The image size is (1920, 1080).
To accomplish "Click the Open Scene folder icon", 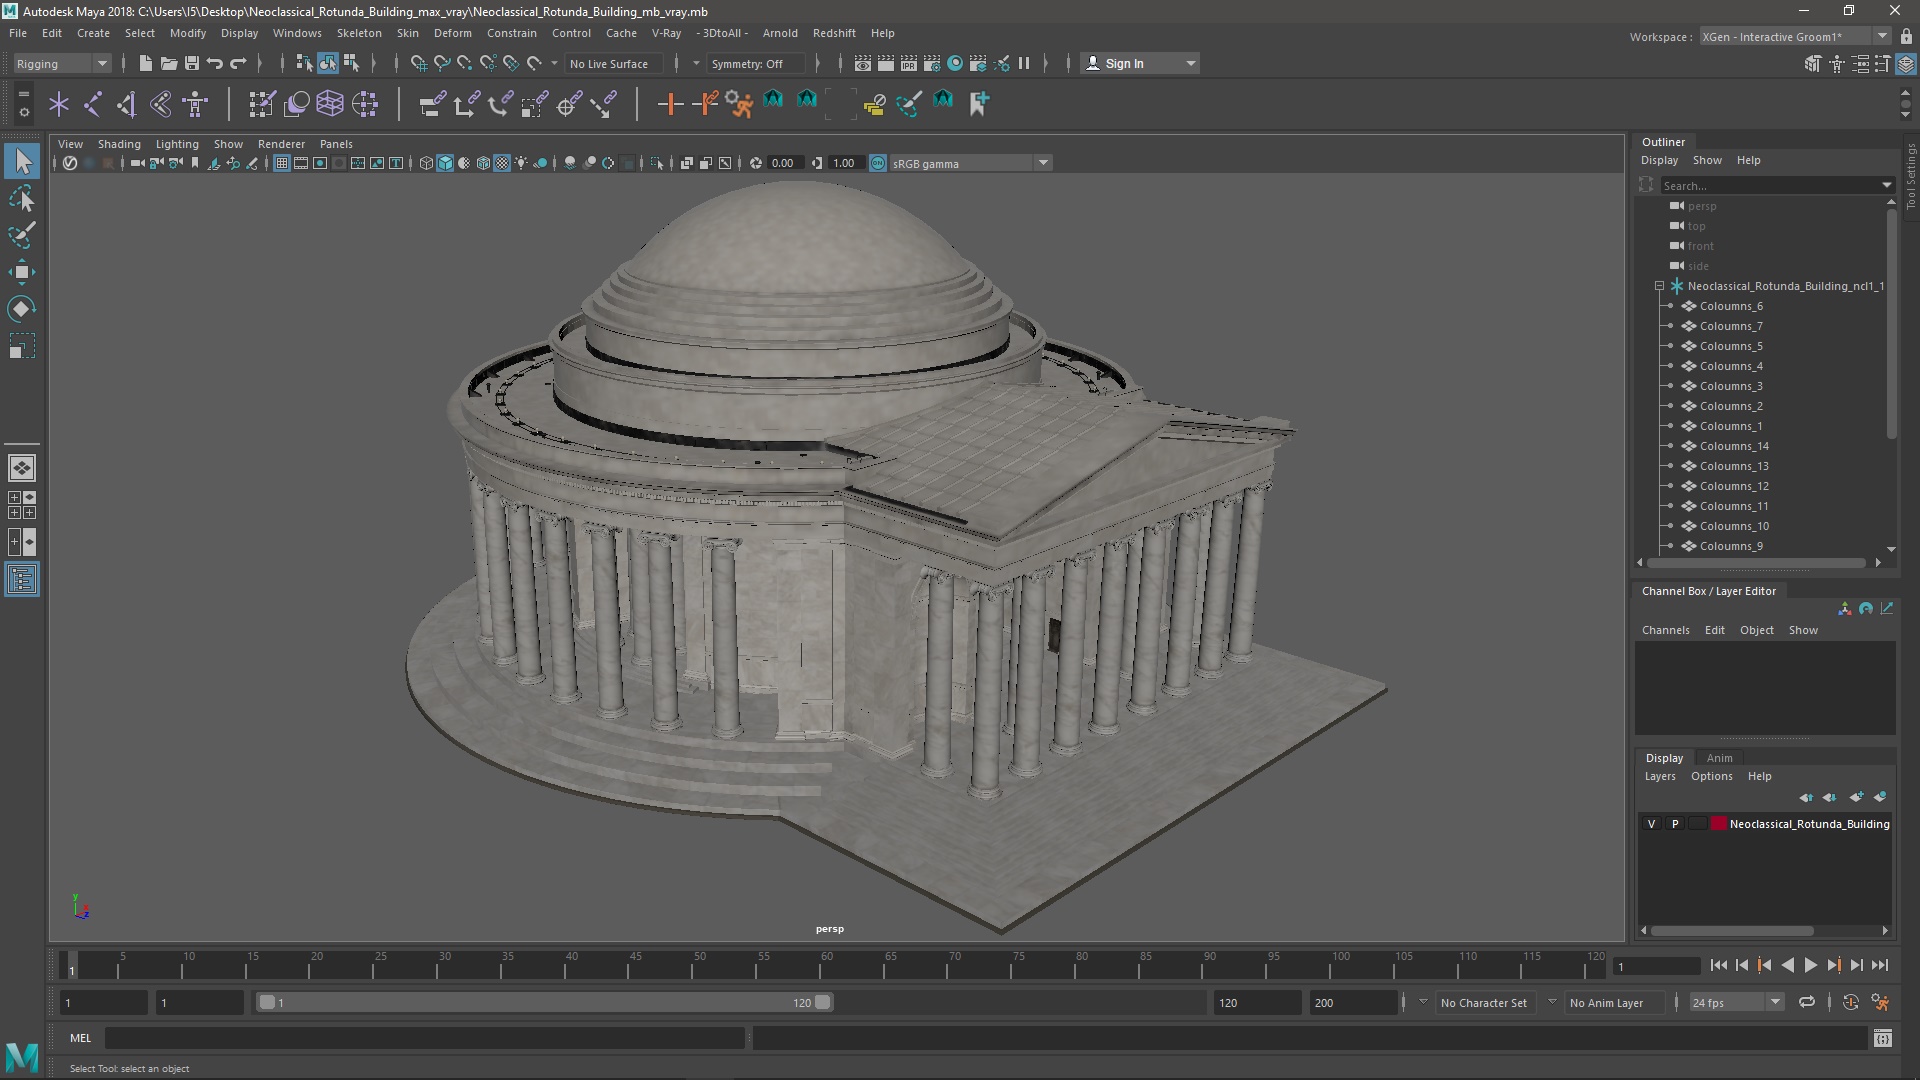I will coord(168,63).
